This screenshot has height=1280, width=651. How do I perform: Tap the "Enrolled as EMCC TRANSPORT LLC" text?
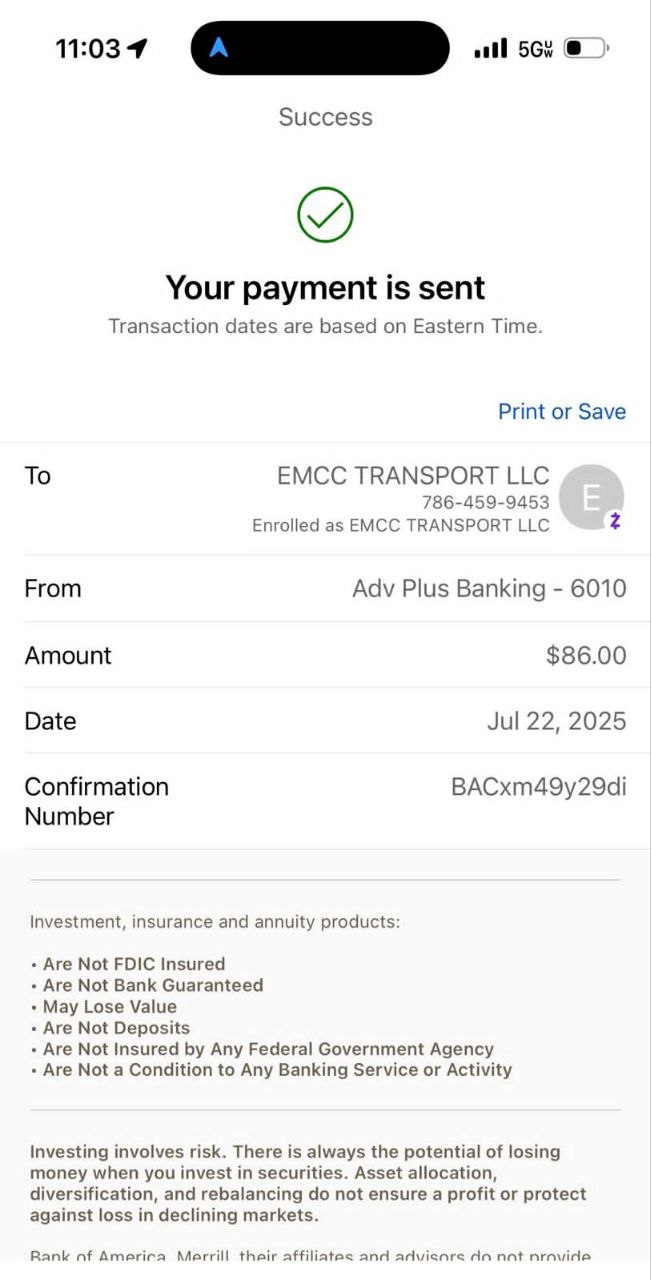tap(400, 525)
